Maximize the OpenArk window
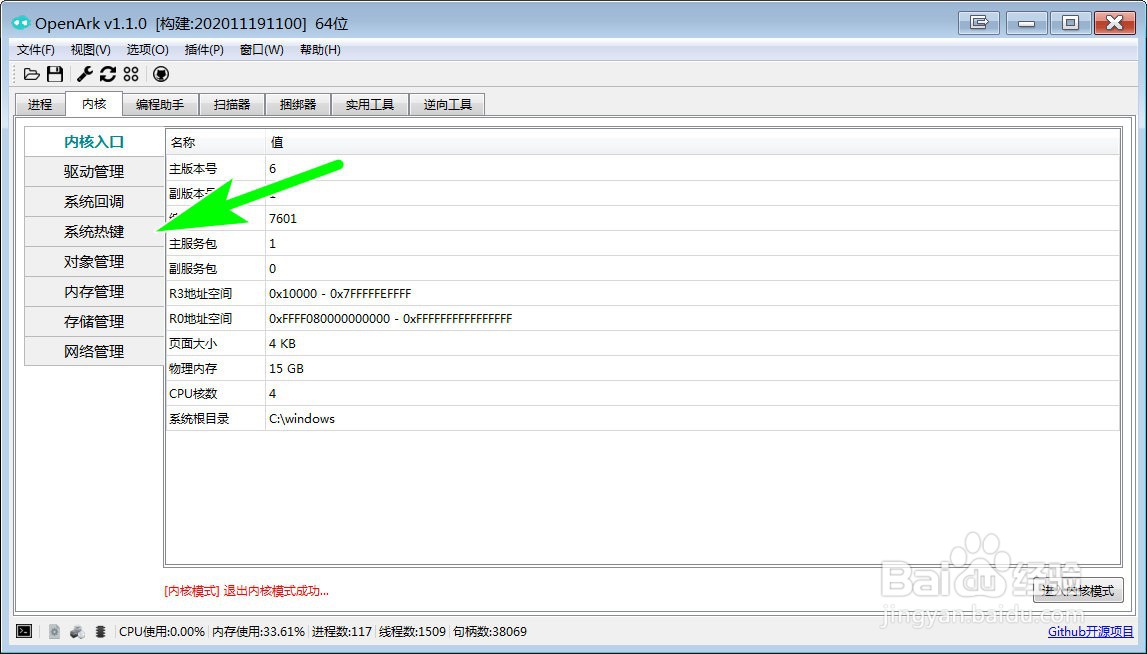Screen dimensions: 1147x654 point(1070,23)
